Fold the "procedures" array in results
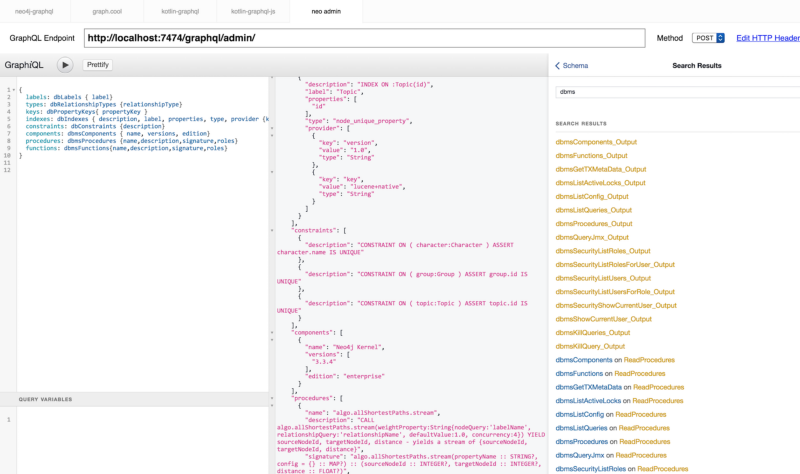The width and height of the screenshot is (800, 474). click(x=273, y=398)
